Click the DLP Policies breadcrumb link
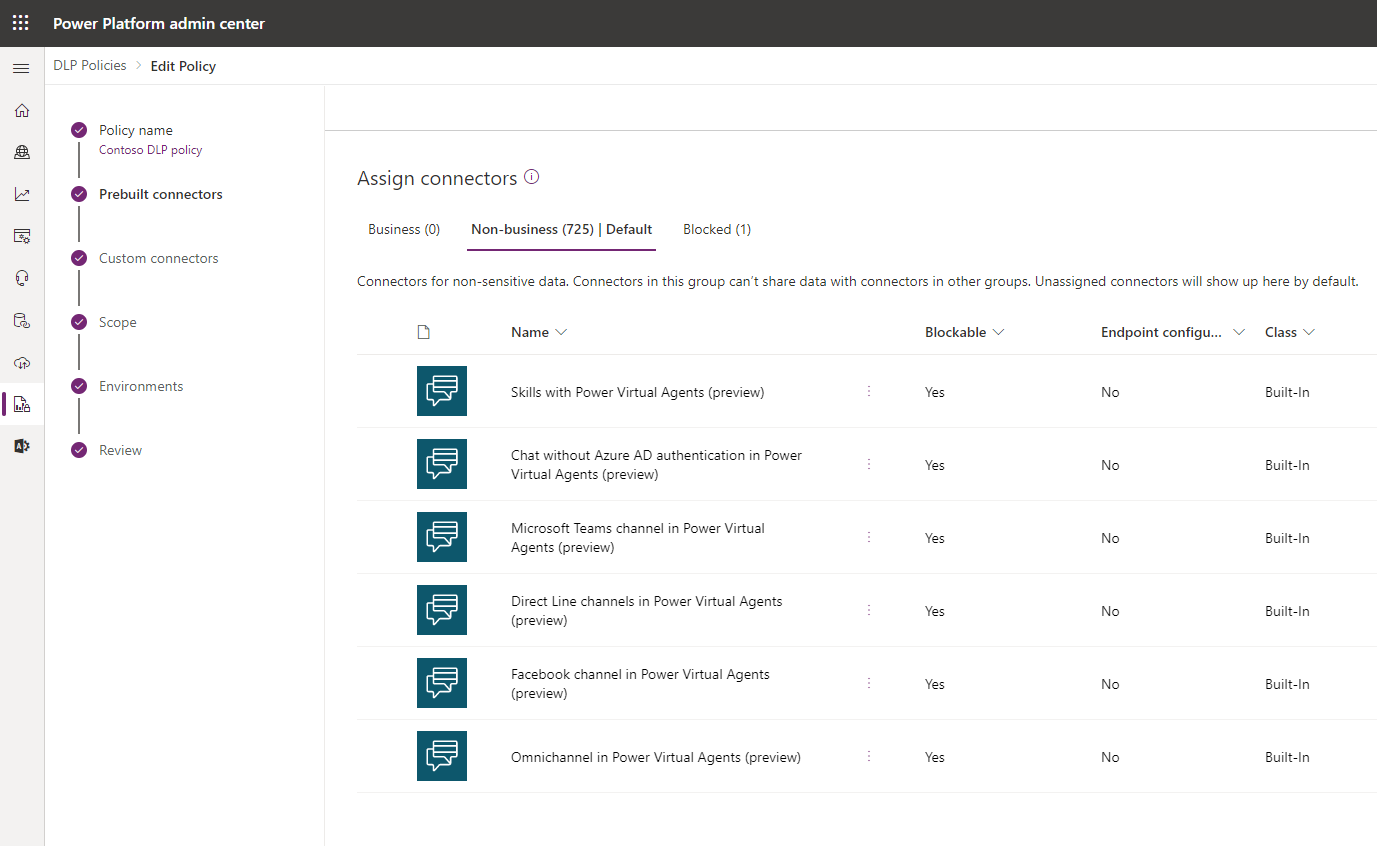This screenshot has width=1377, height=846. point(89,65)
